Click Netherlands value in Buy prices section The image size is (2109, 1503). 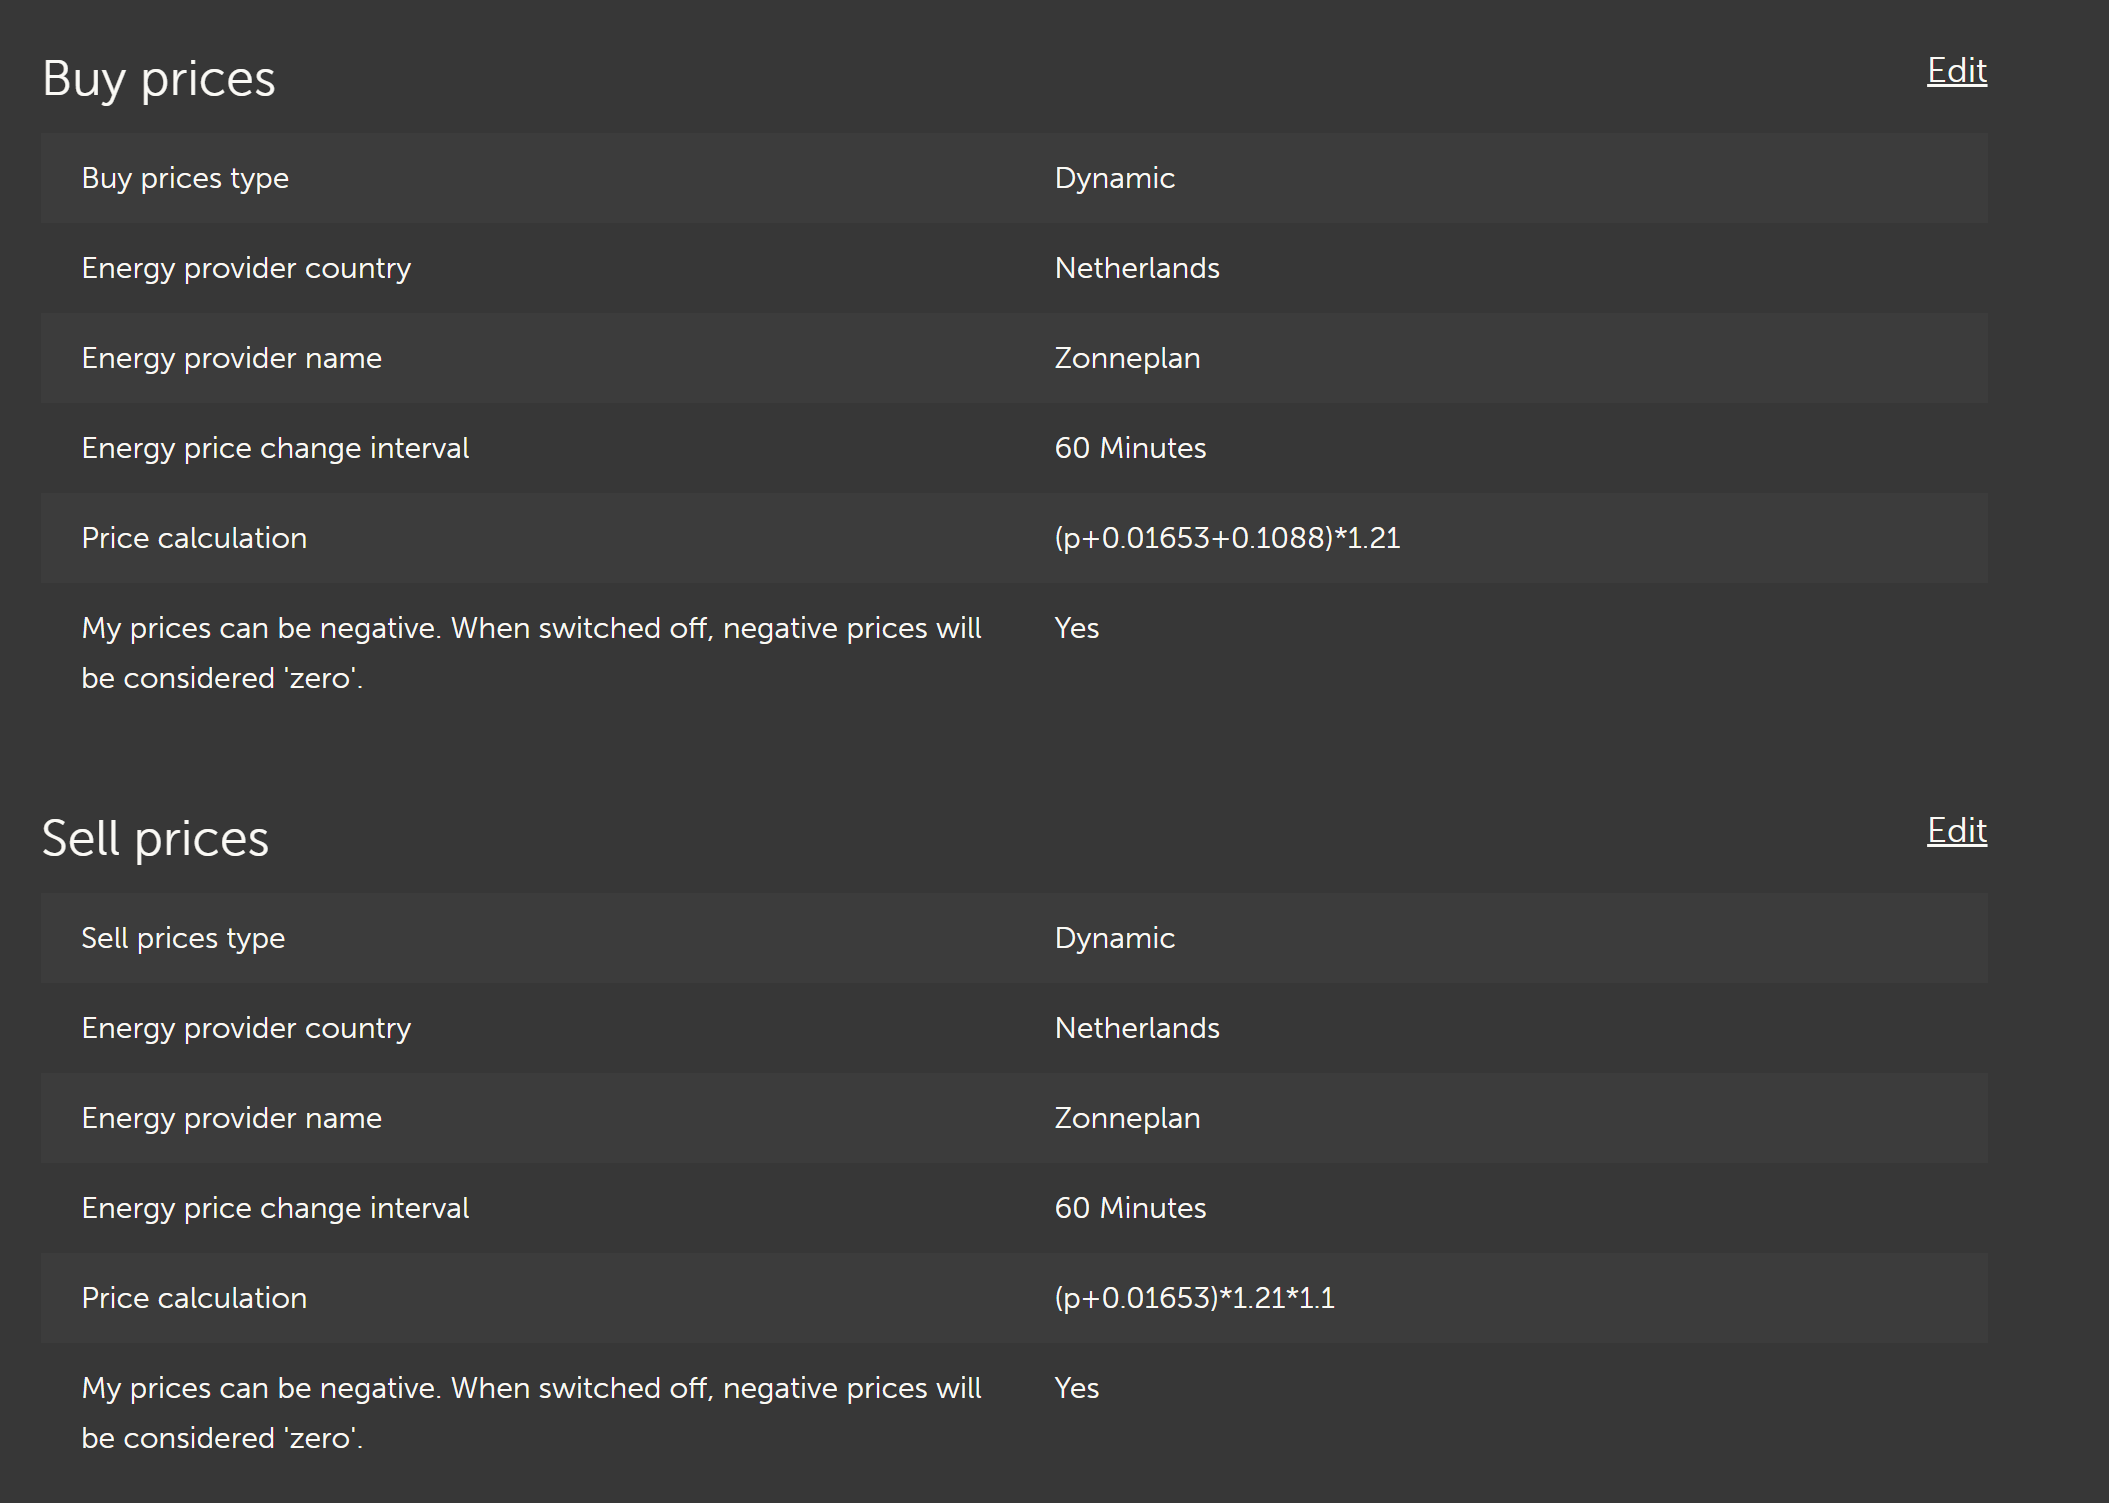1137,268
